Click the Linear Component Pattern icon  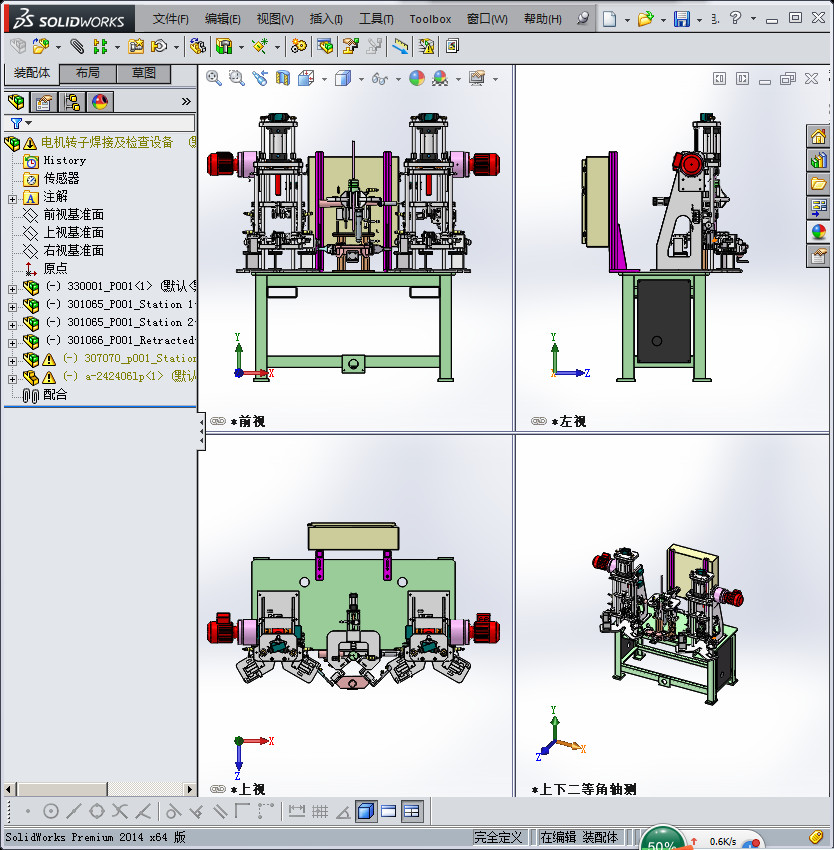[100, 47]
